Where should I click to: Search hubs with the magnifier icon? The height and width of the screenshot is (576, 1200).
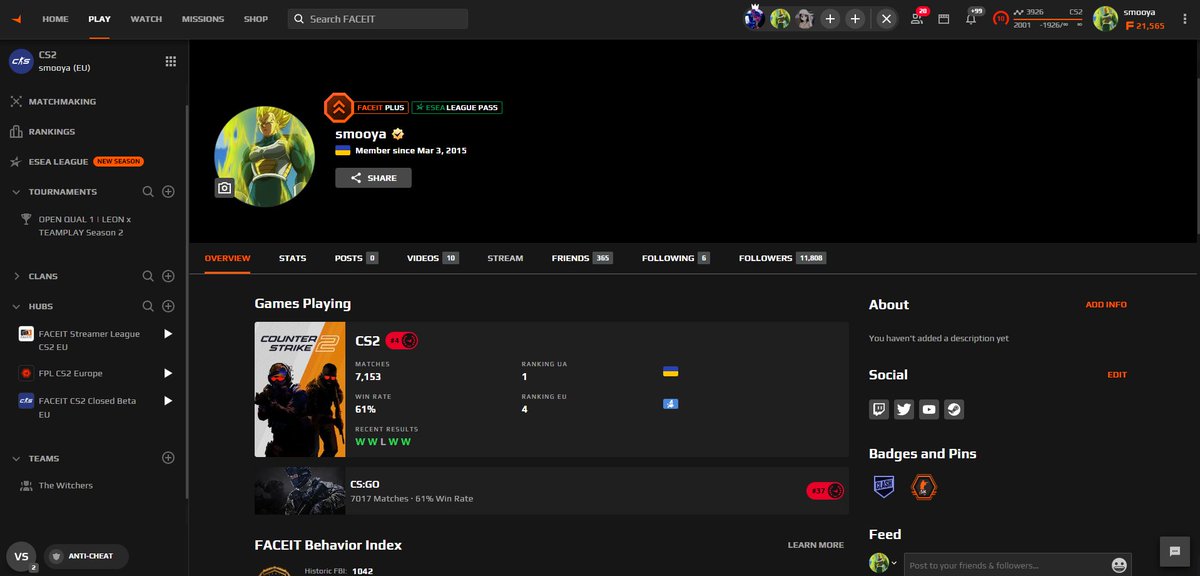[148, 306]
